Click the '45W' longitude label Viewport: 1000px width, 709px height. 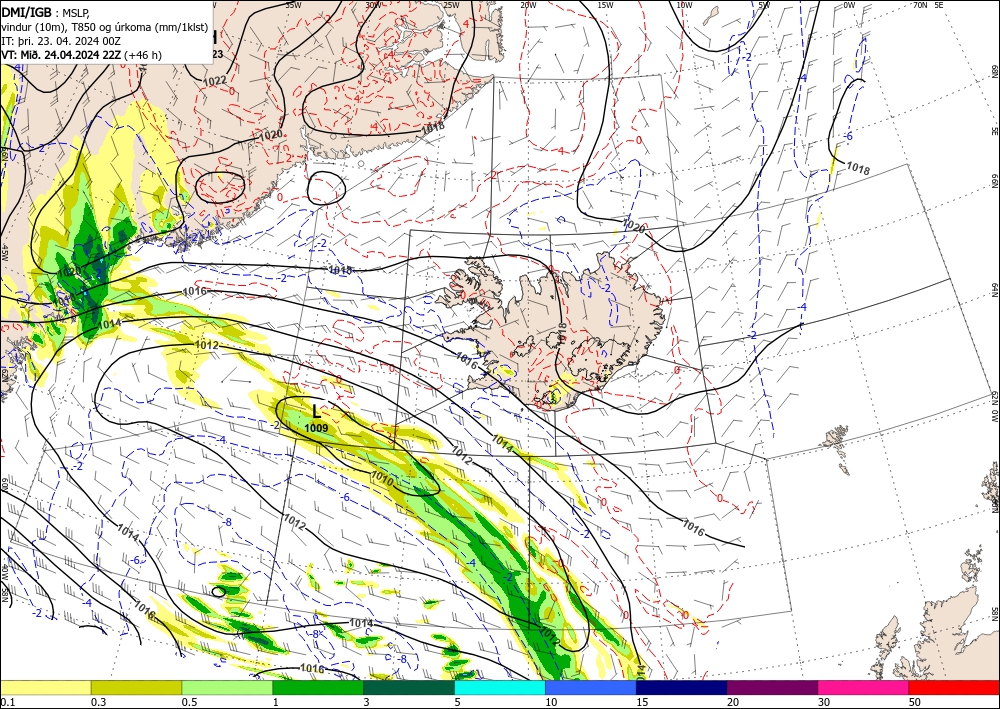coord(4,253)
